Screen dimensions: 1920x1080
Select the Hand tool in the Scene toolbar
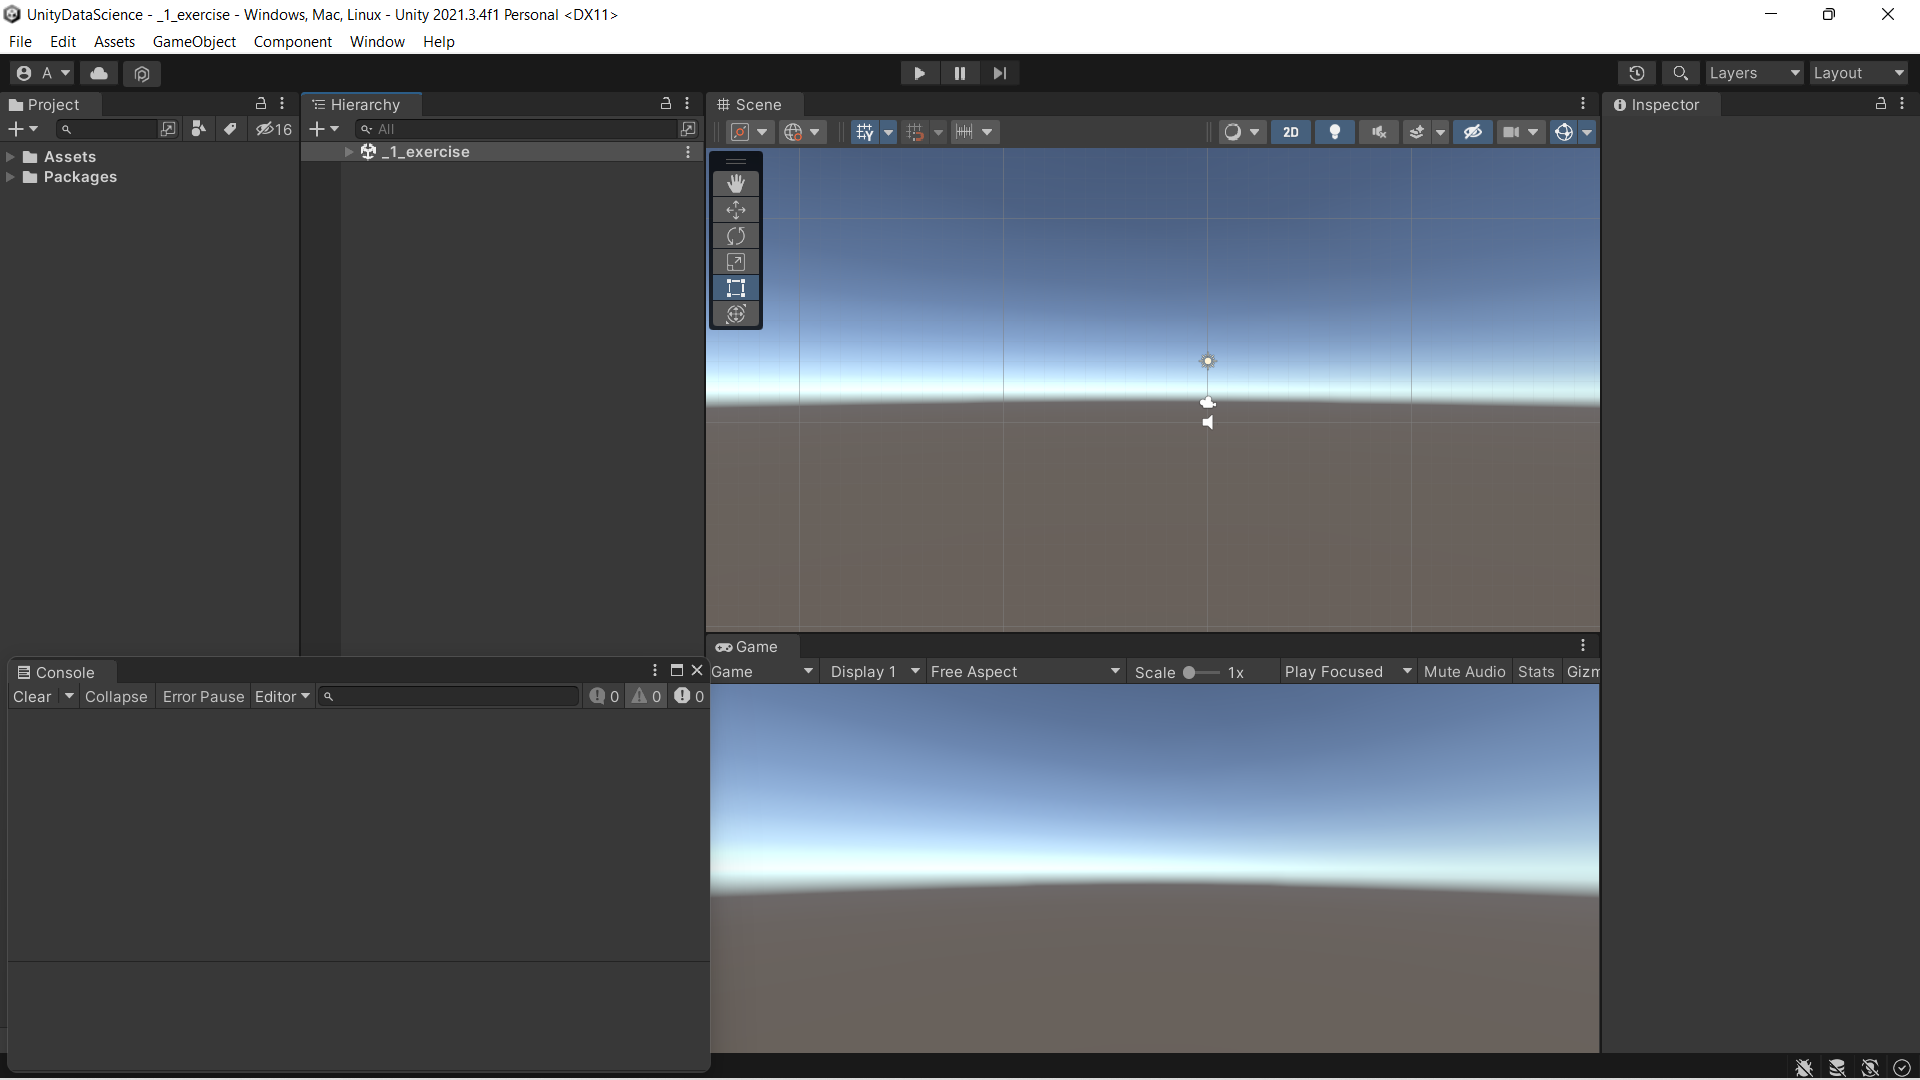point(736,183)
